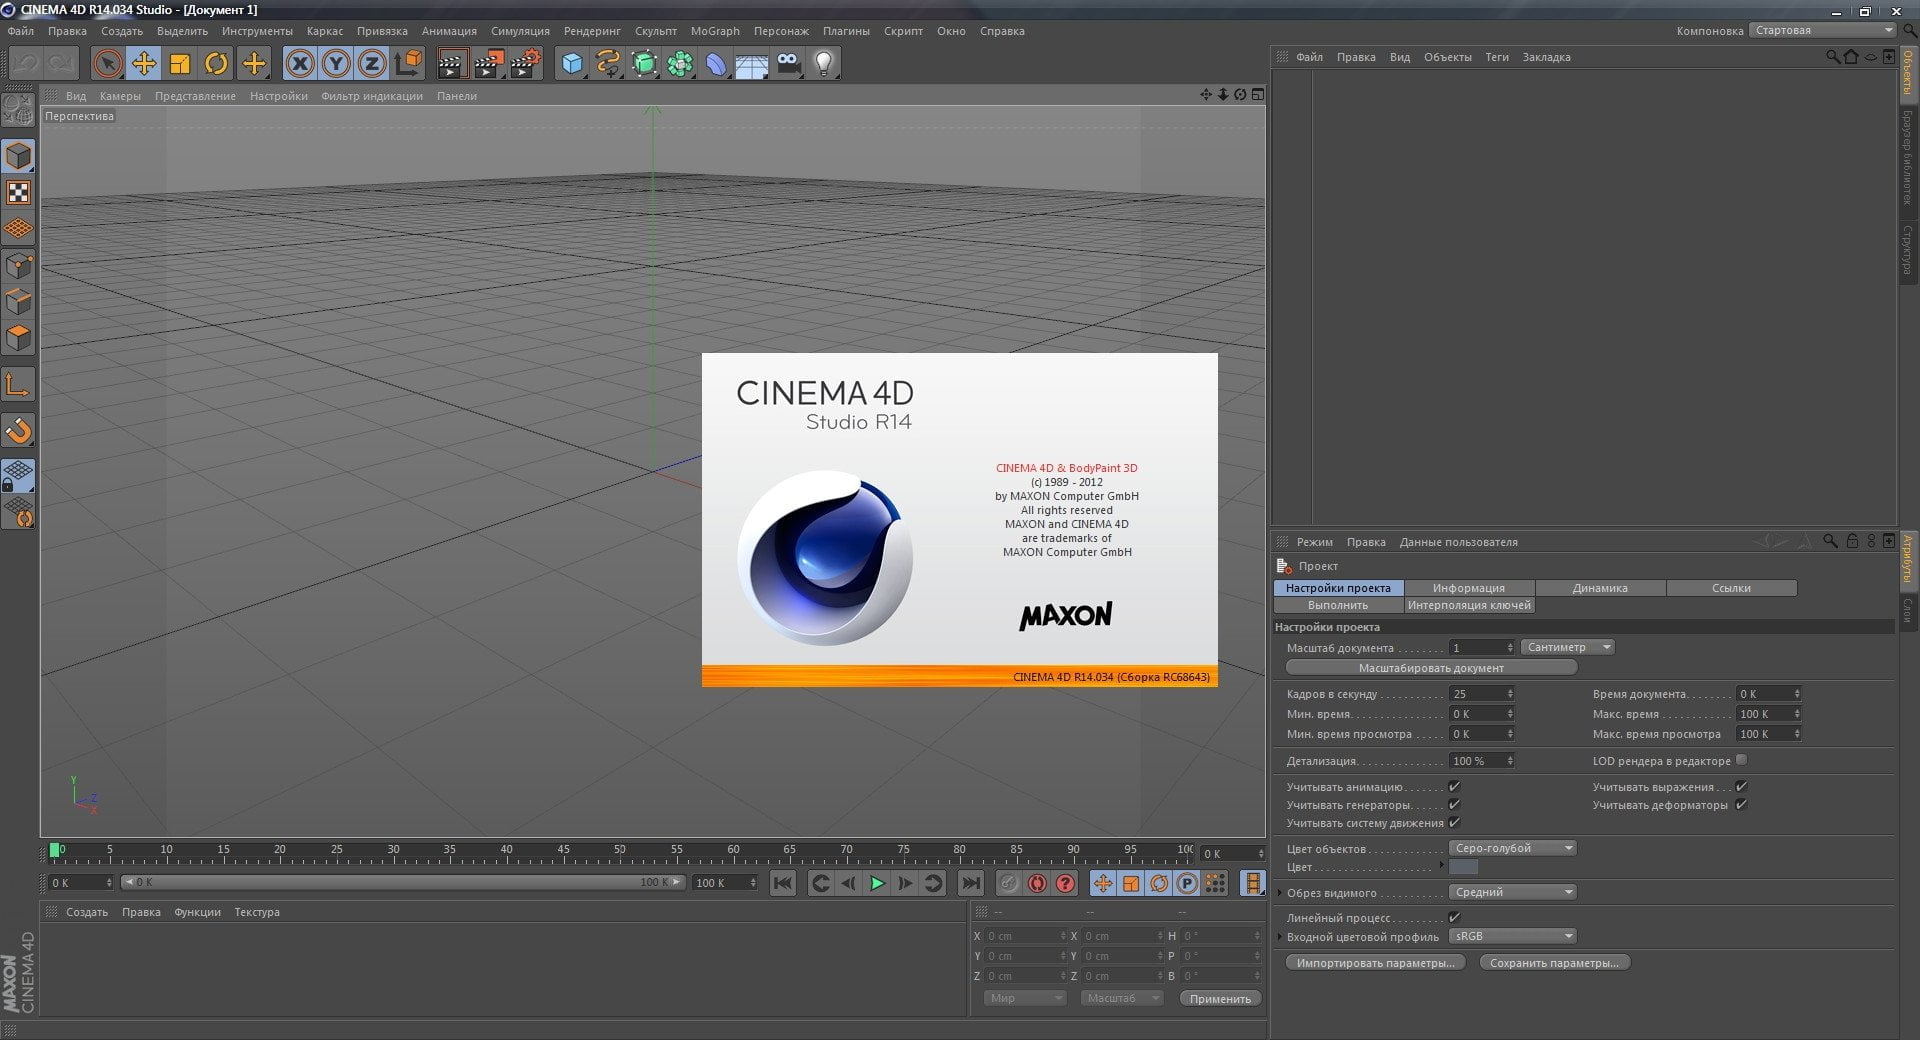Viewport: 1920px width, 1040px height.
Task: Click the 'Цвет' color swatch
Action: [1463, 867]
